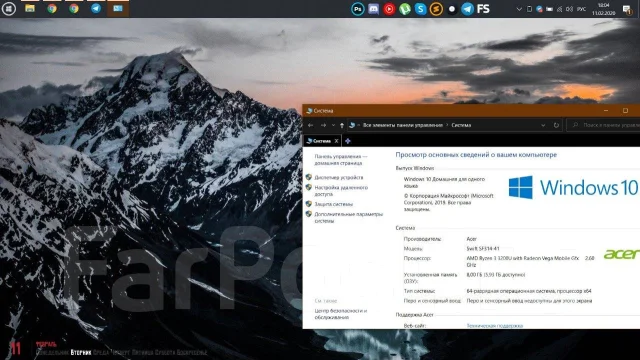This screenshot has width=640, height=360.
Task: Go up one level in Control Panel
Action: point(342,125)
